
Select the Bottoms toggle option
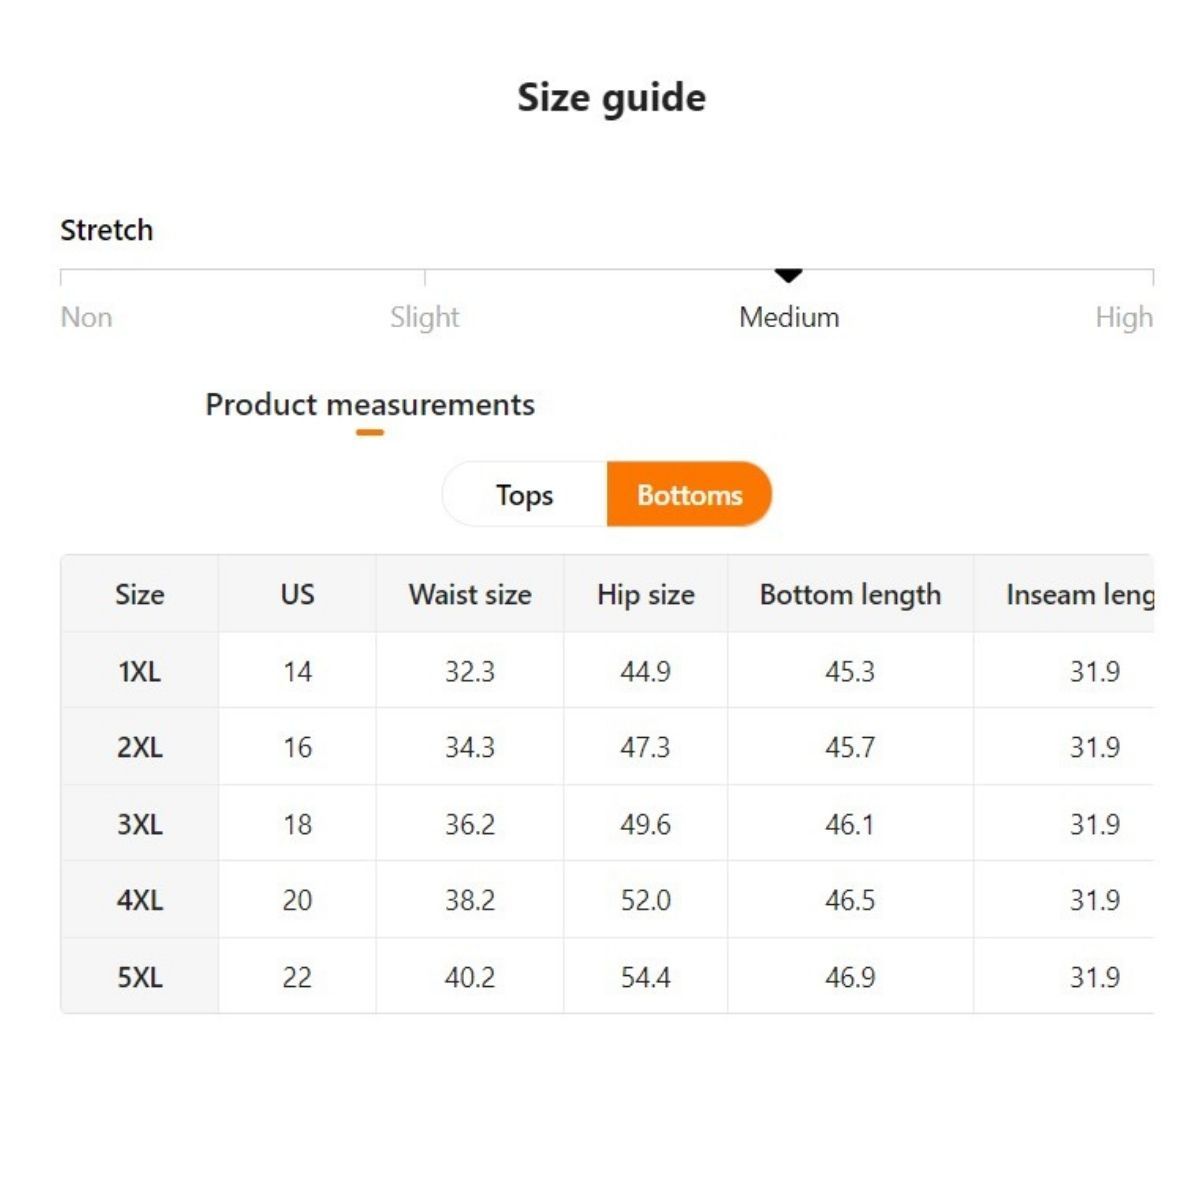point(689,495)
